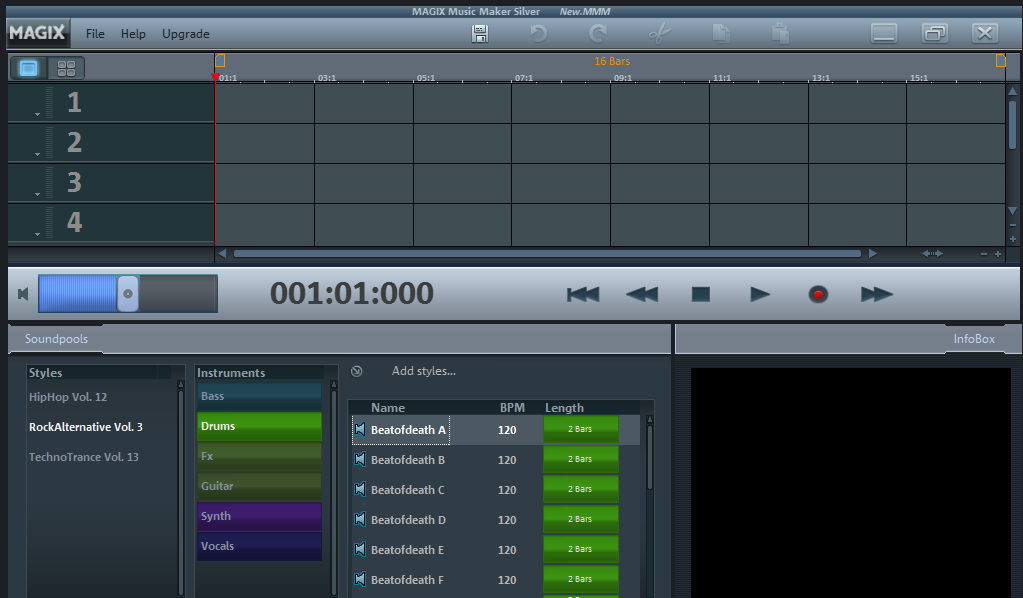Click the Rewind transport button

click(x=642, y=294)
